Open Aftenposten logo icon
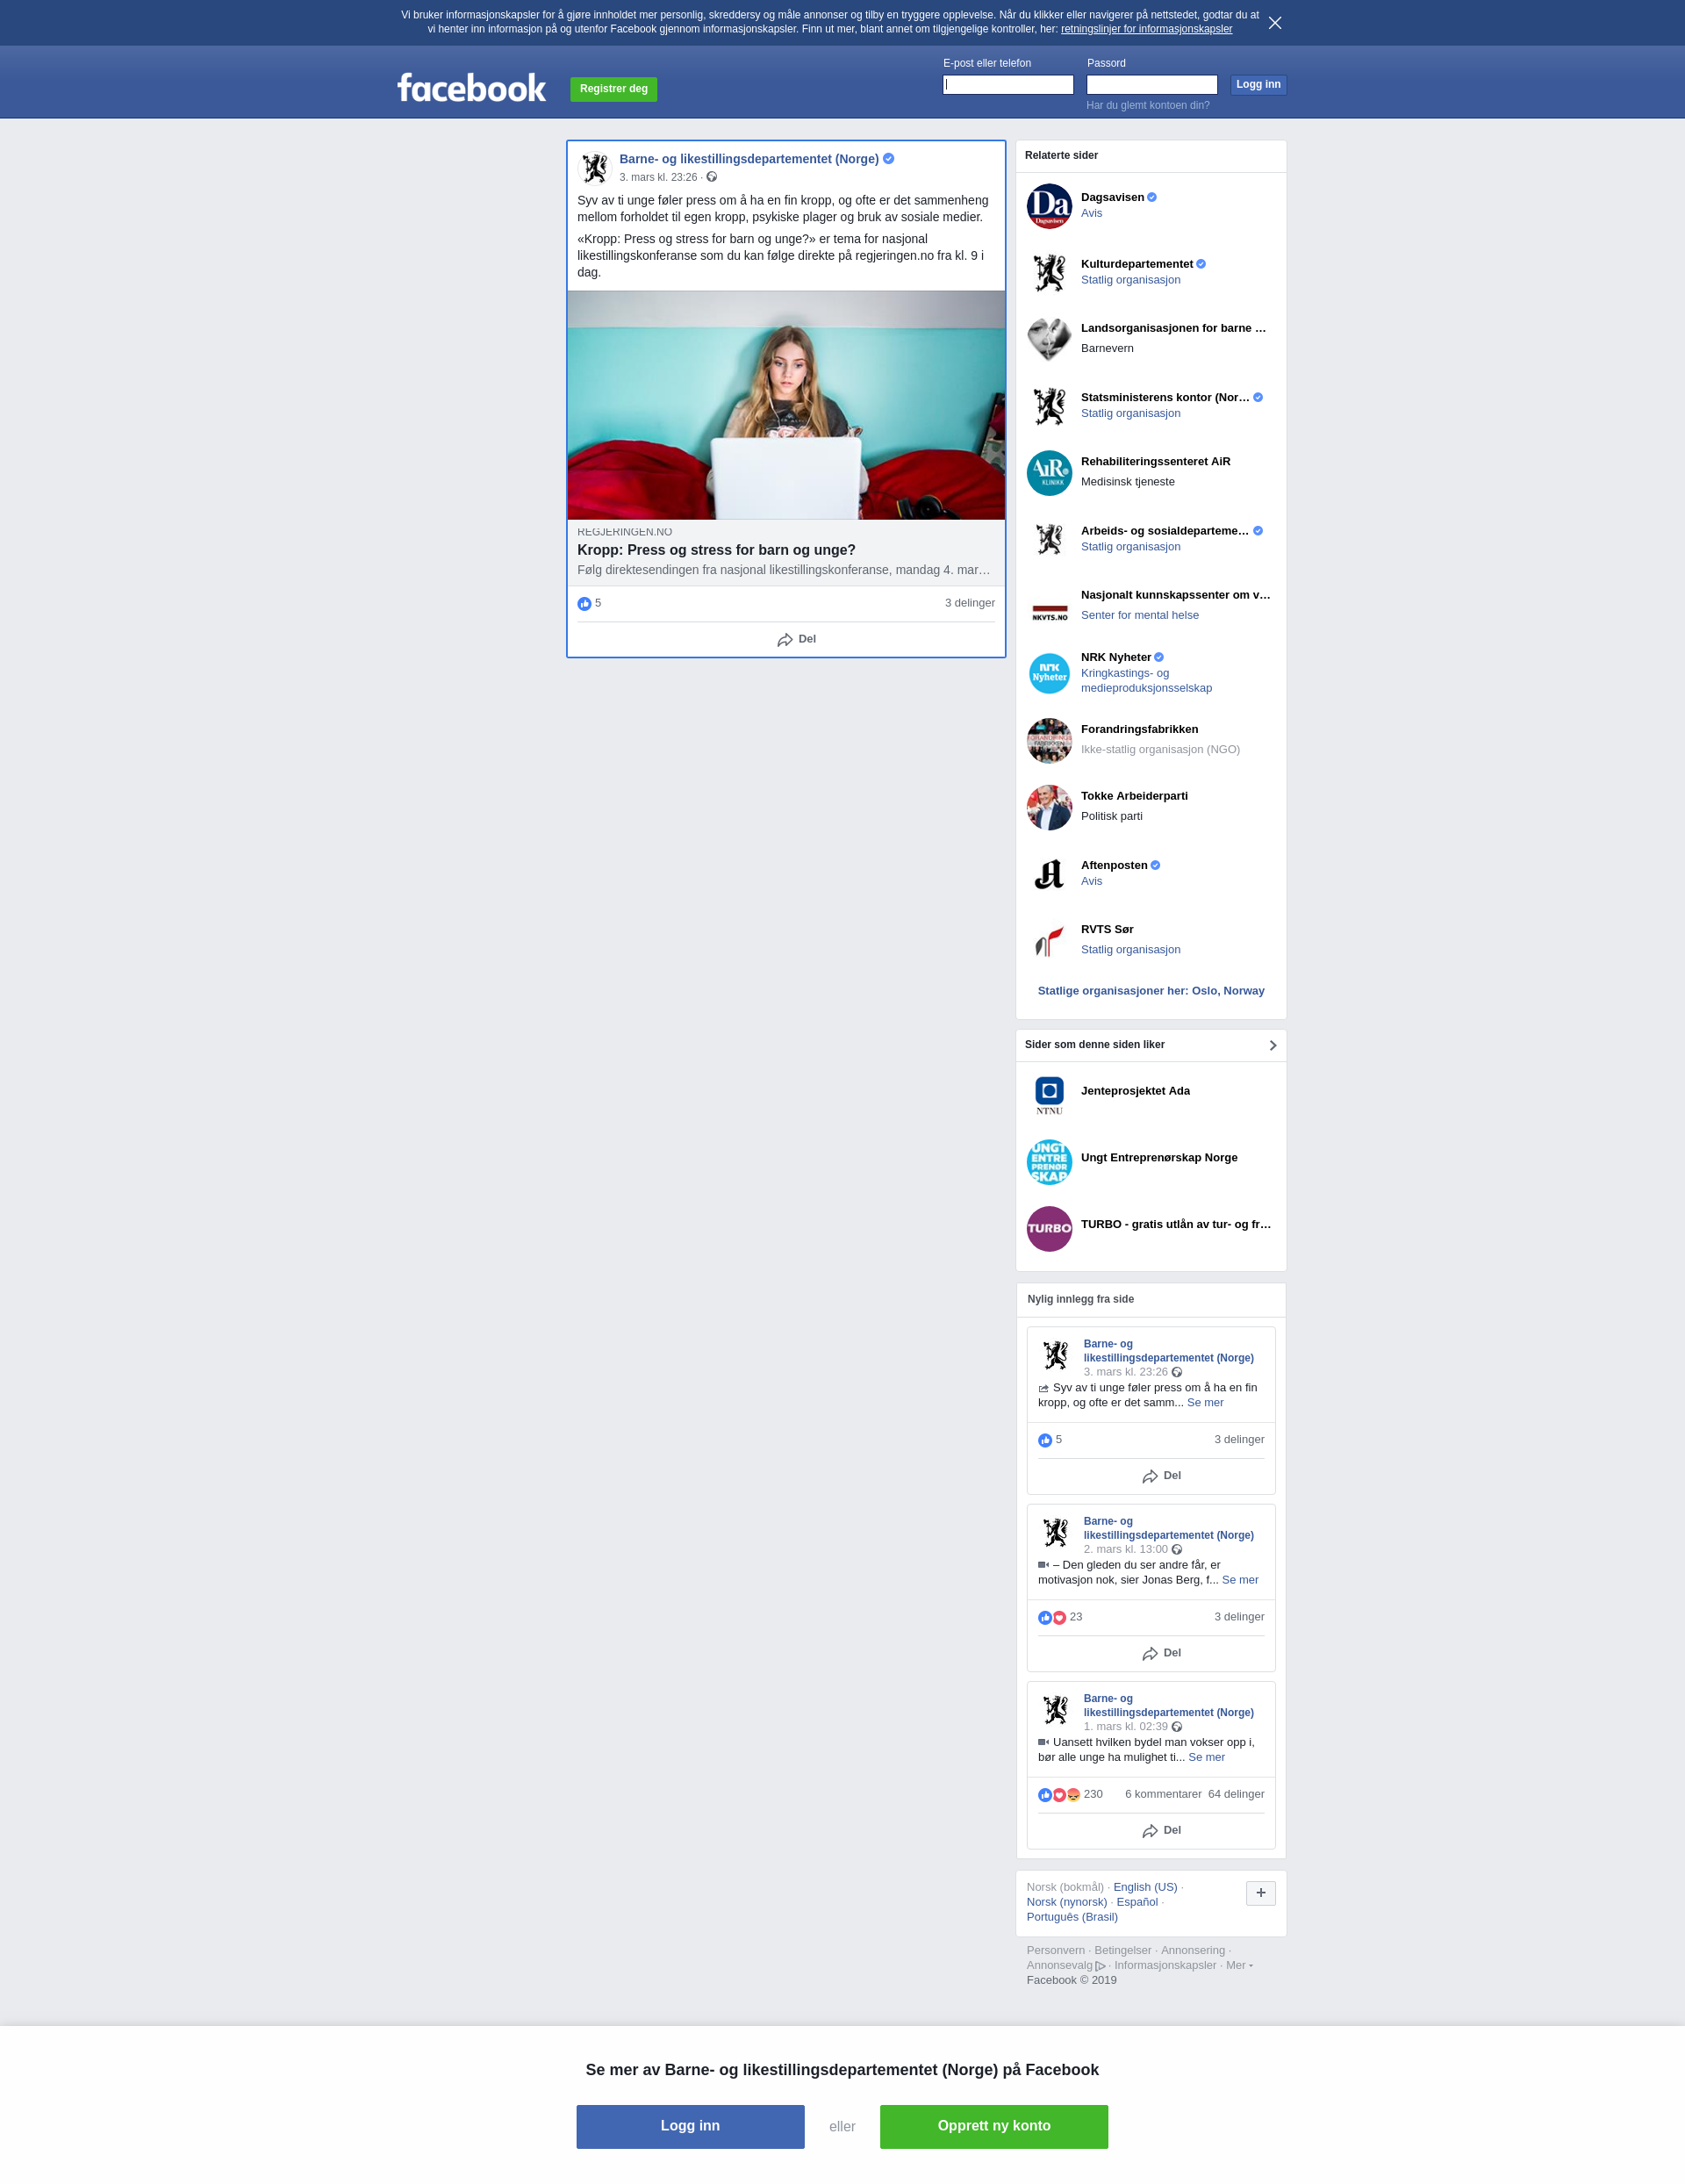Image resolution: width=1685 pixels, height=2184 pixels. [1049, 874]
